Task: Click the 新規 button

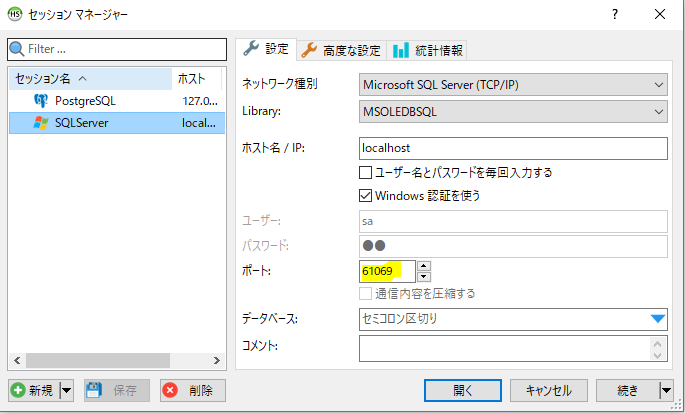Action: [x=35, y=390]
